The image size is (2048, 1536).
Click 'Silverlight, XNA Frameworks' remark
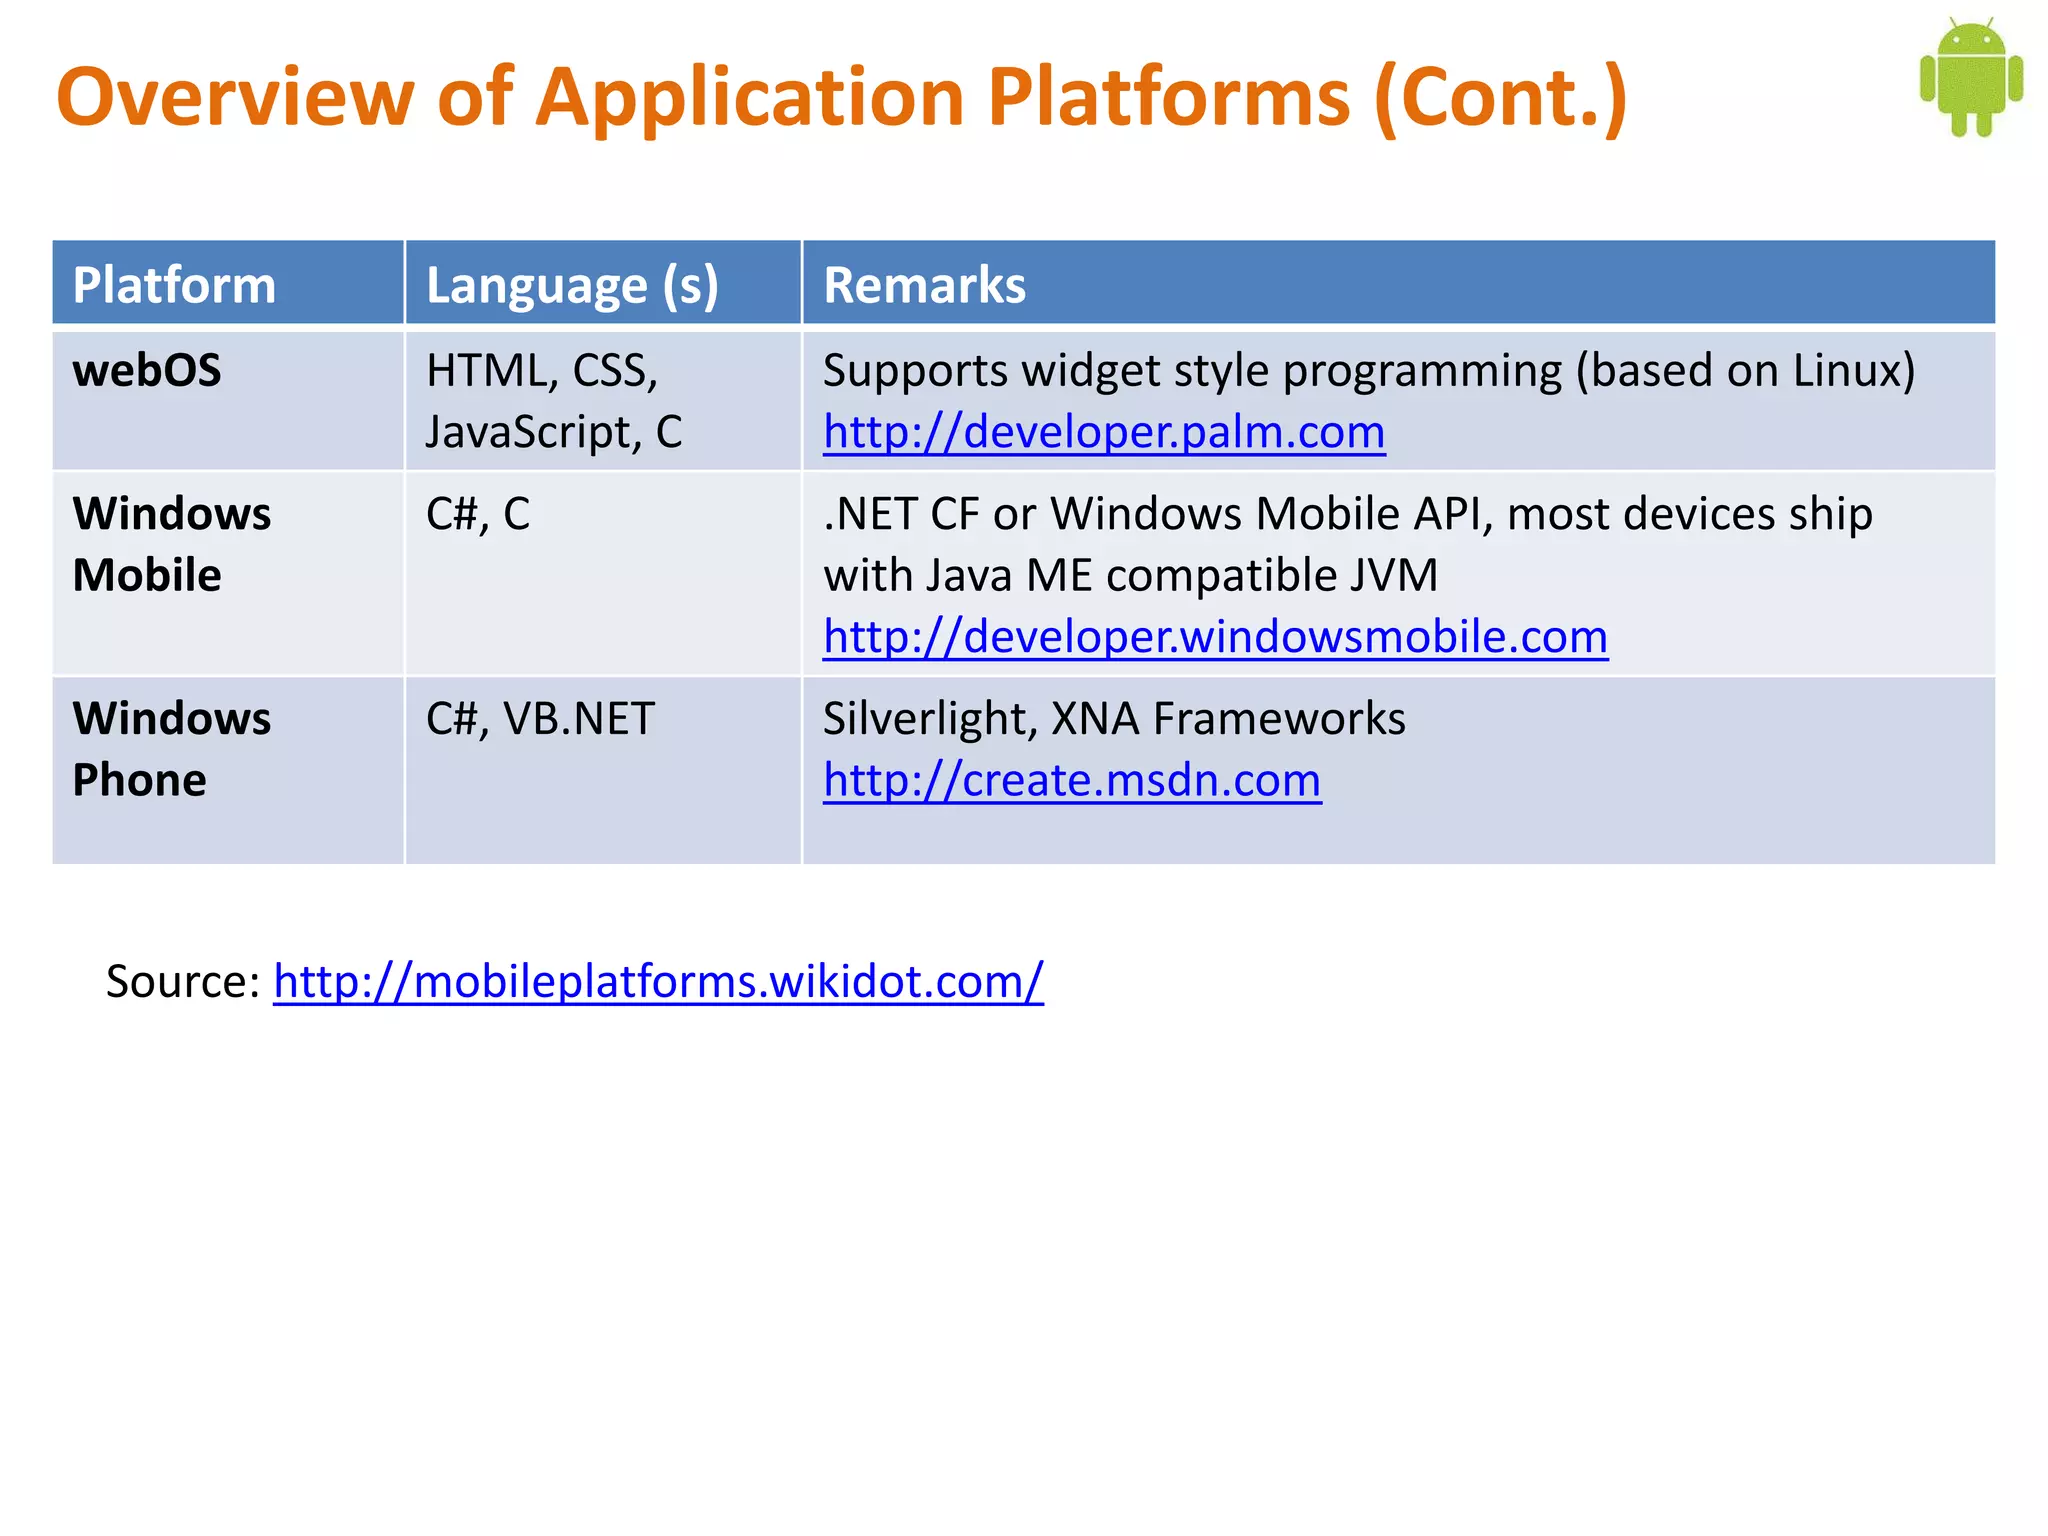click(1114, 719)
